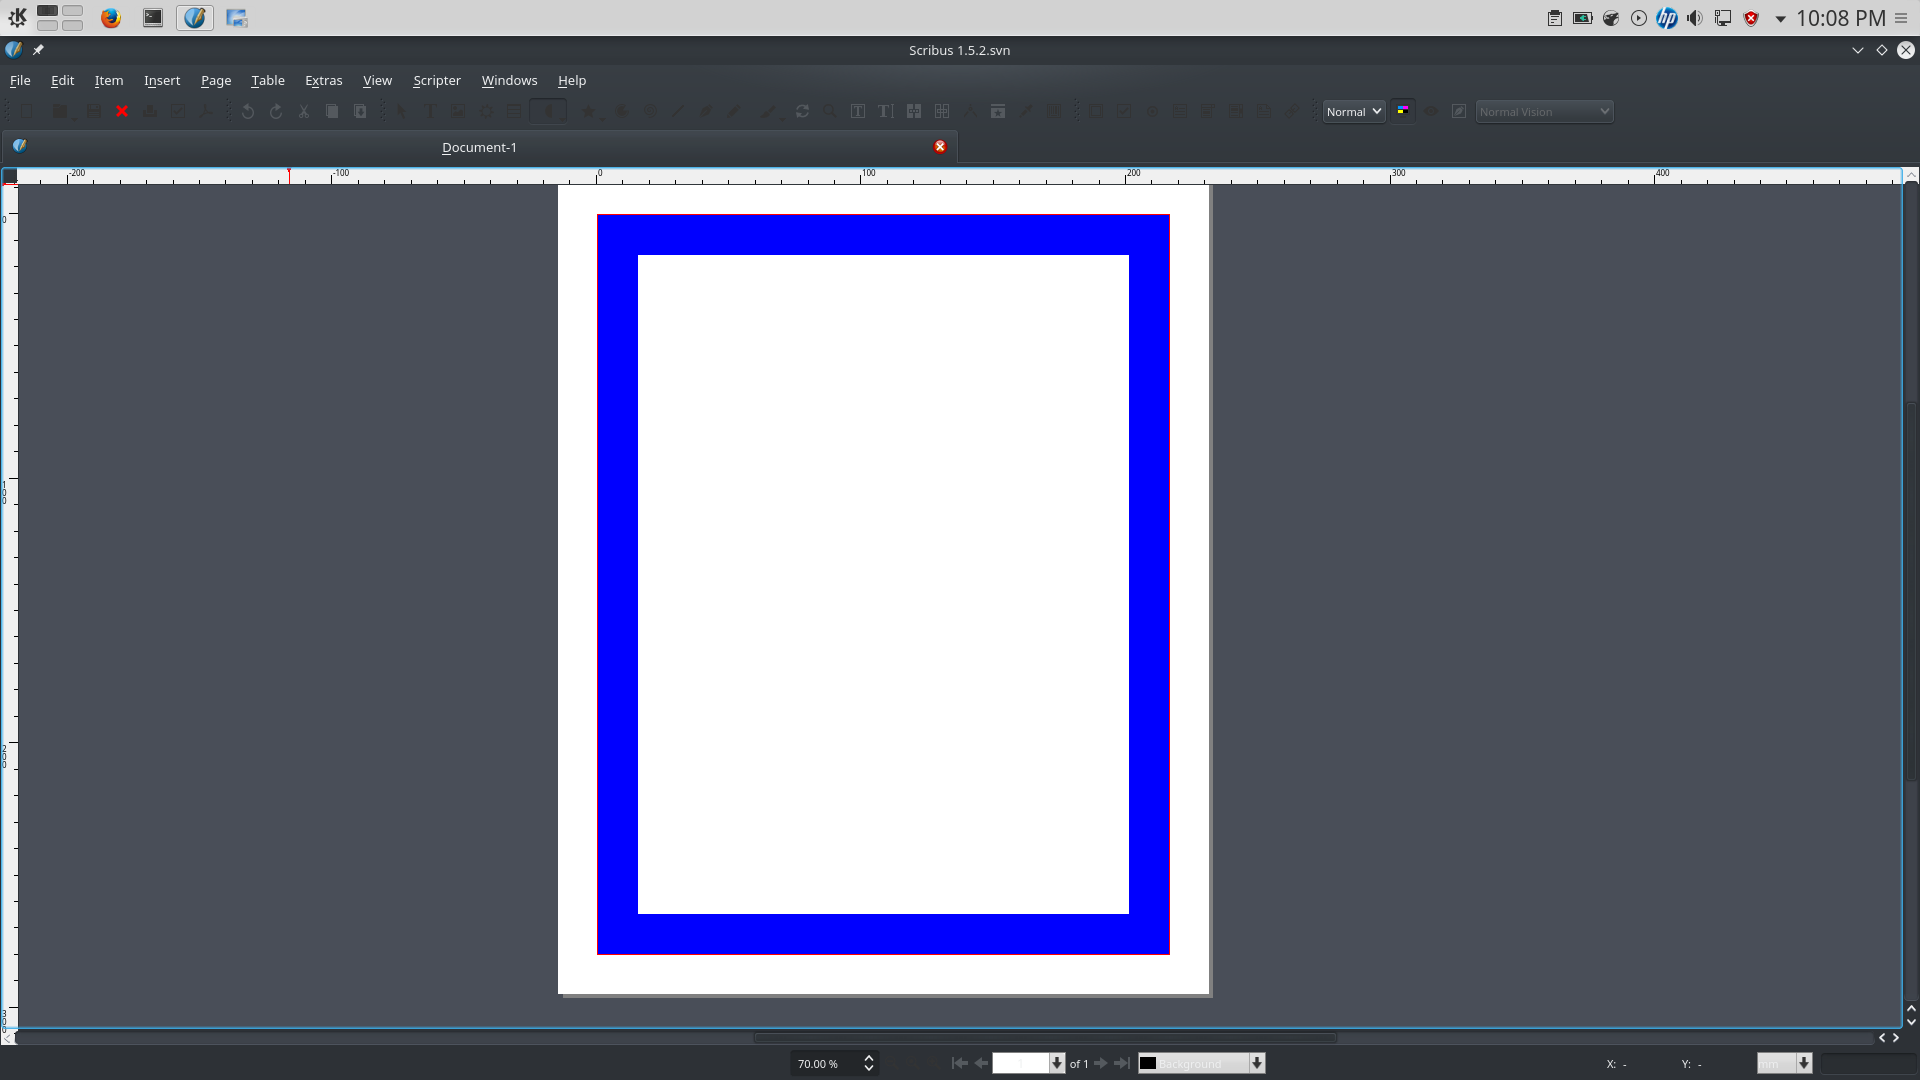
Task: Click the Redo arrow icon
Action: click(276, 112)
